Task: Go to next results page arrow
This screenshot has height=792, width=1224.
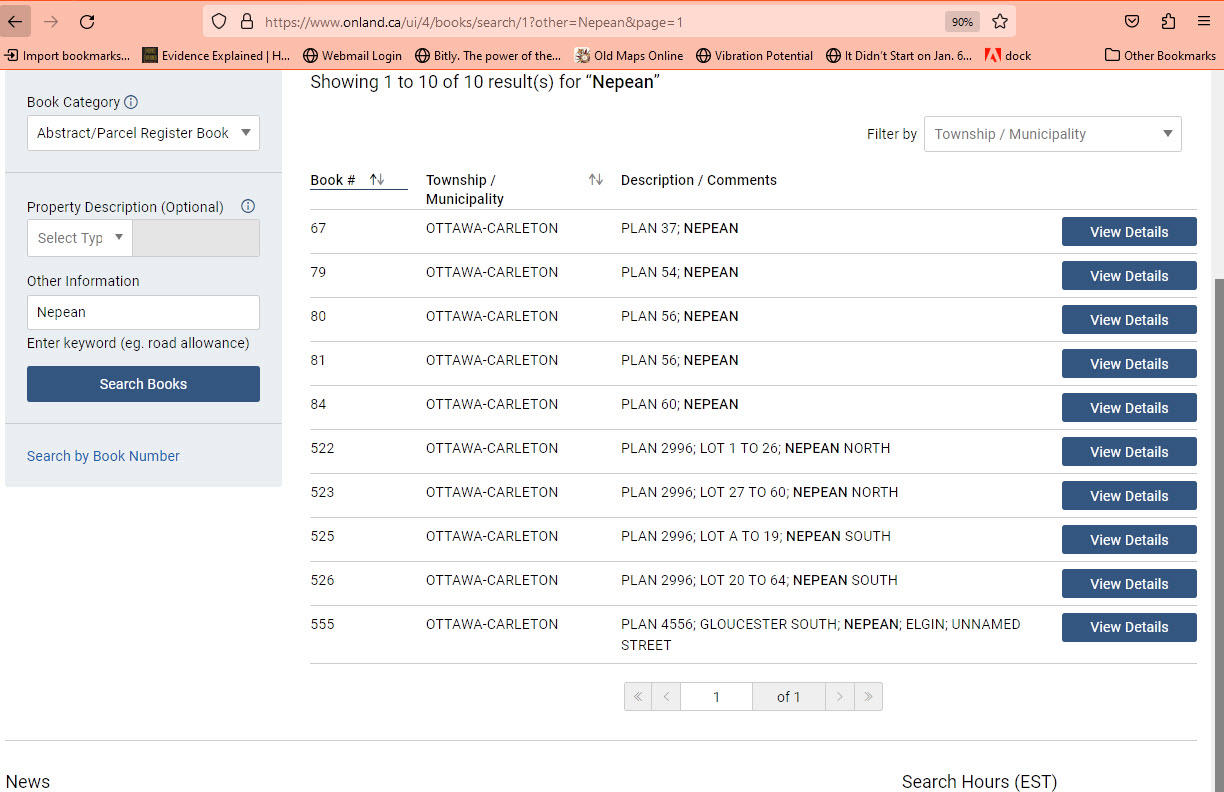Action: (x=840, y=697)
